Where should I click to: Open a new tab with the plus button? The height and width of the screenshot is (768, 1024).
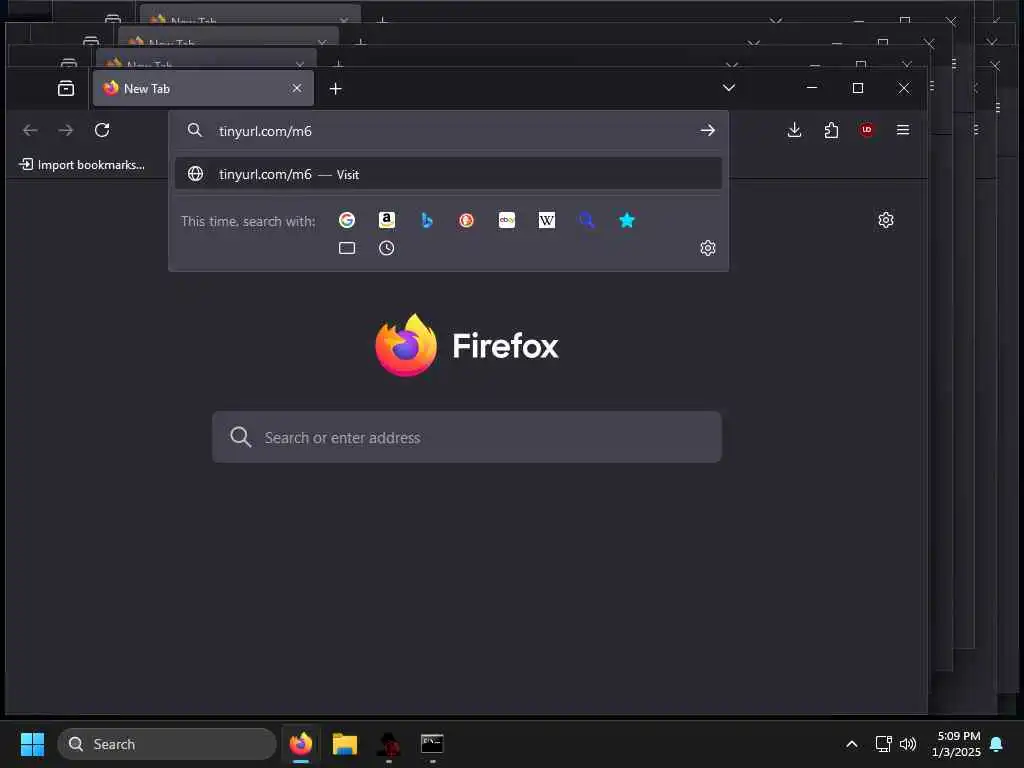(x=336, y=89)
